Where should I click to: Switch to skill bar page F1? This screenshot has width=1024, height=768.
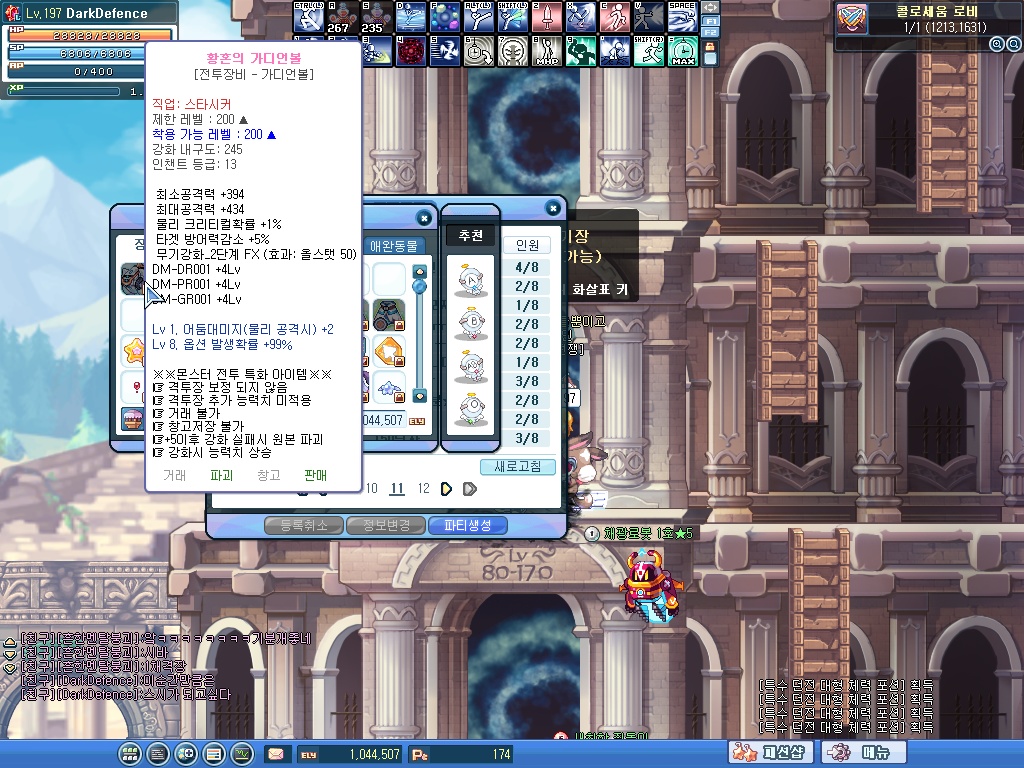click(x=710, y=21)
